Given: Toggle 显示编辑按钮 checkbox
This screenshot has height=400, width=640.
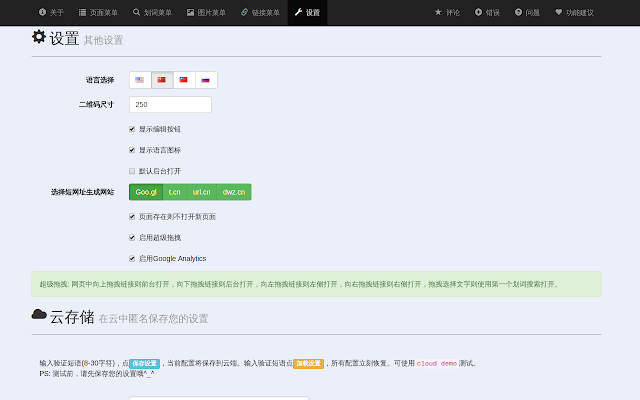Looking at the screenshot, I should (x=132, y=129).
